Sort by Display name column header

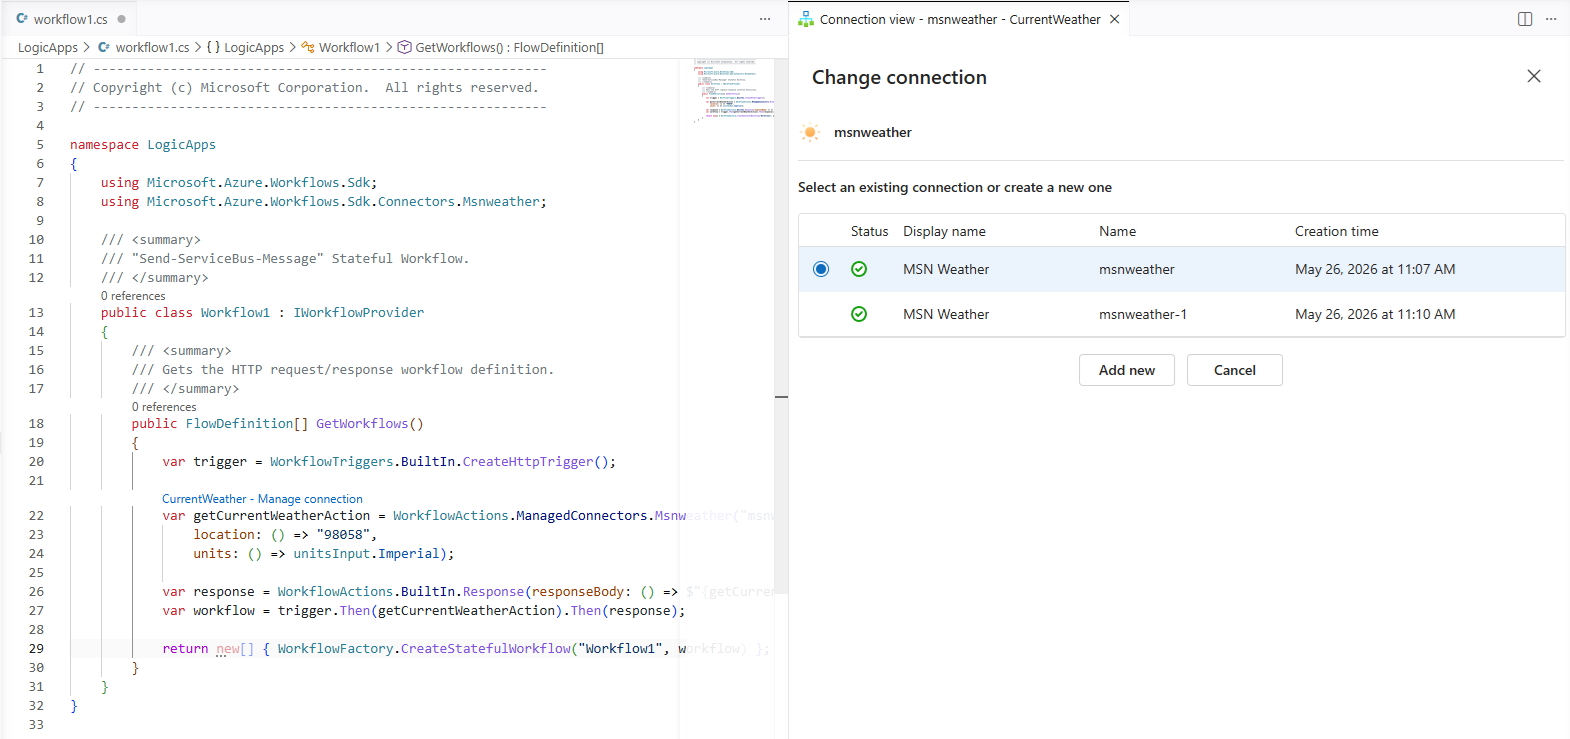944,231
